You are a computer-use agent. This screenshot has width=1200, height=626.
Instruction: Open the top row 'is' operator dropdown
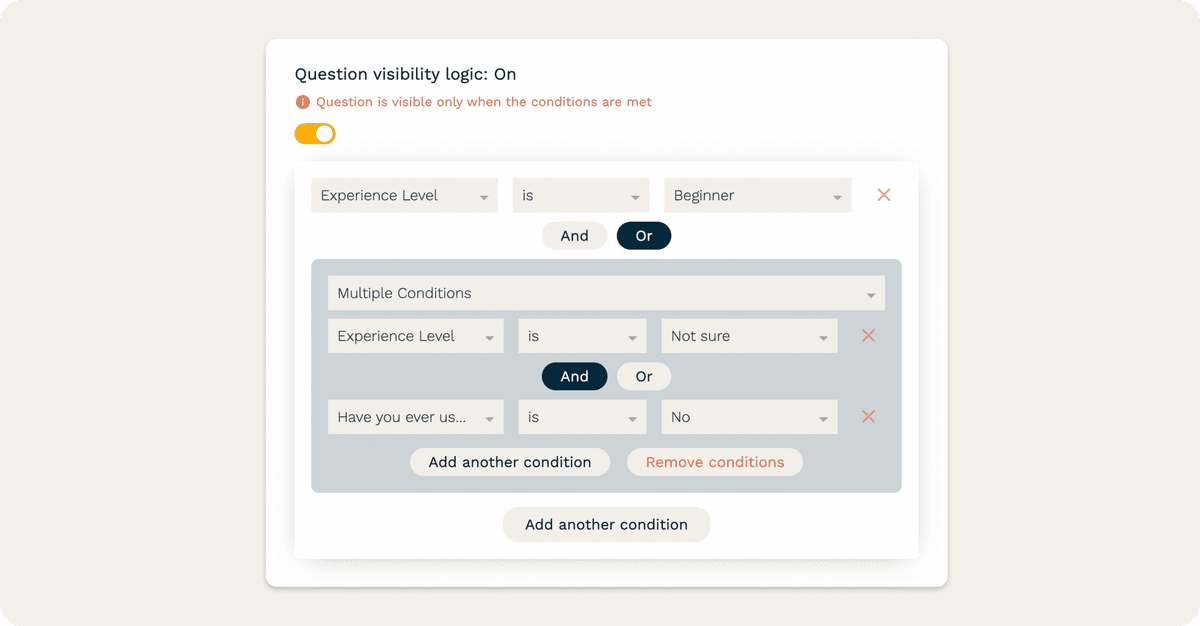(581, 195)
